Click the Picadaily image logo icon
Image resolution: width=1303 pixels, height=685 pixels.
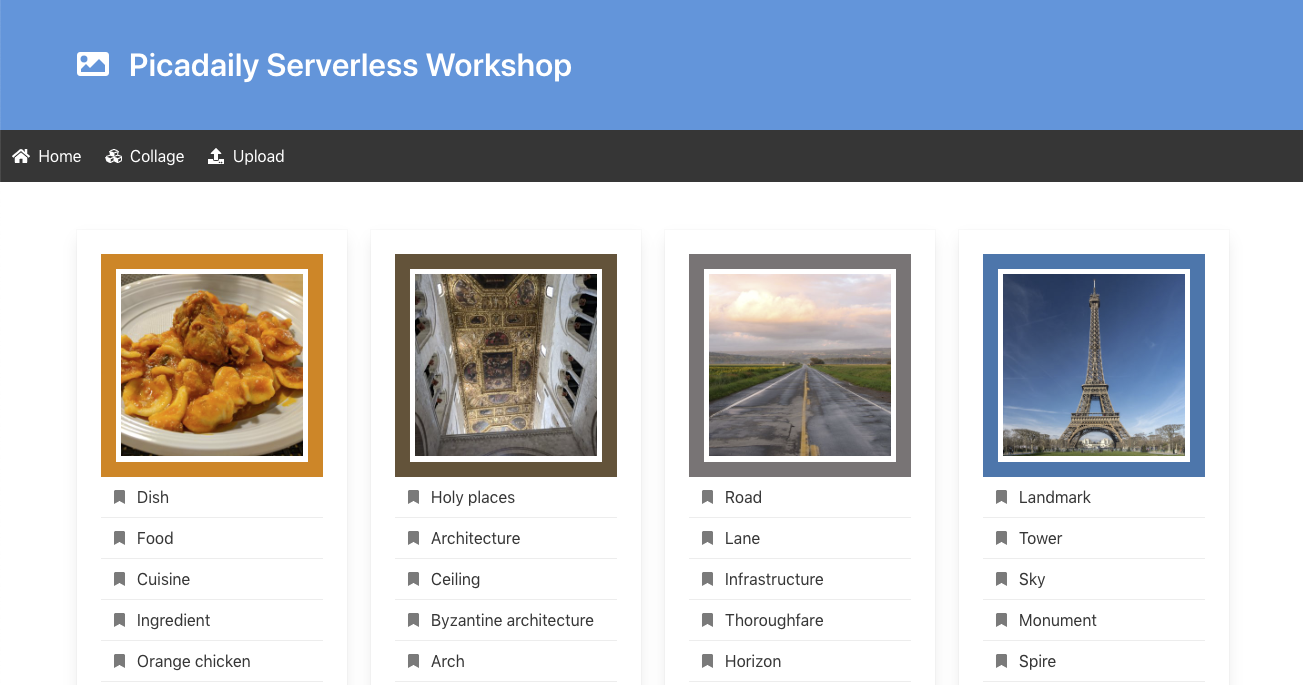[x=93, y=65]
